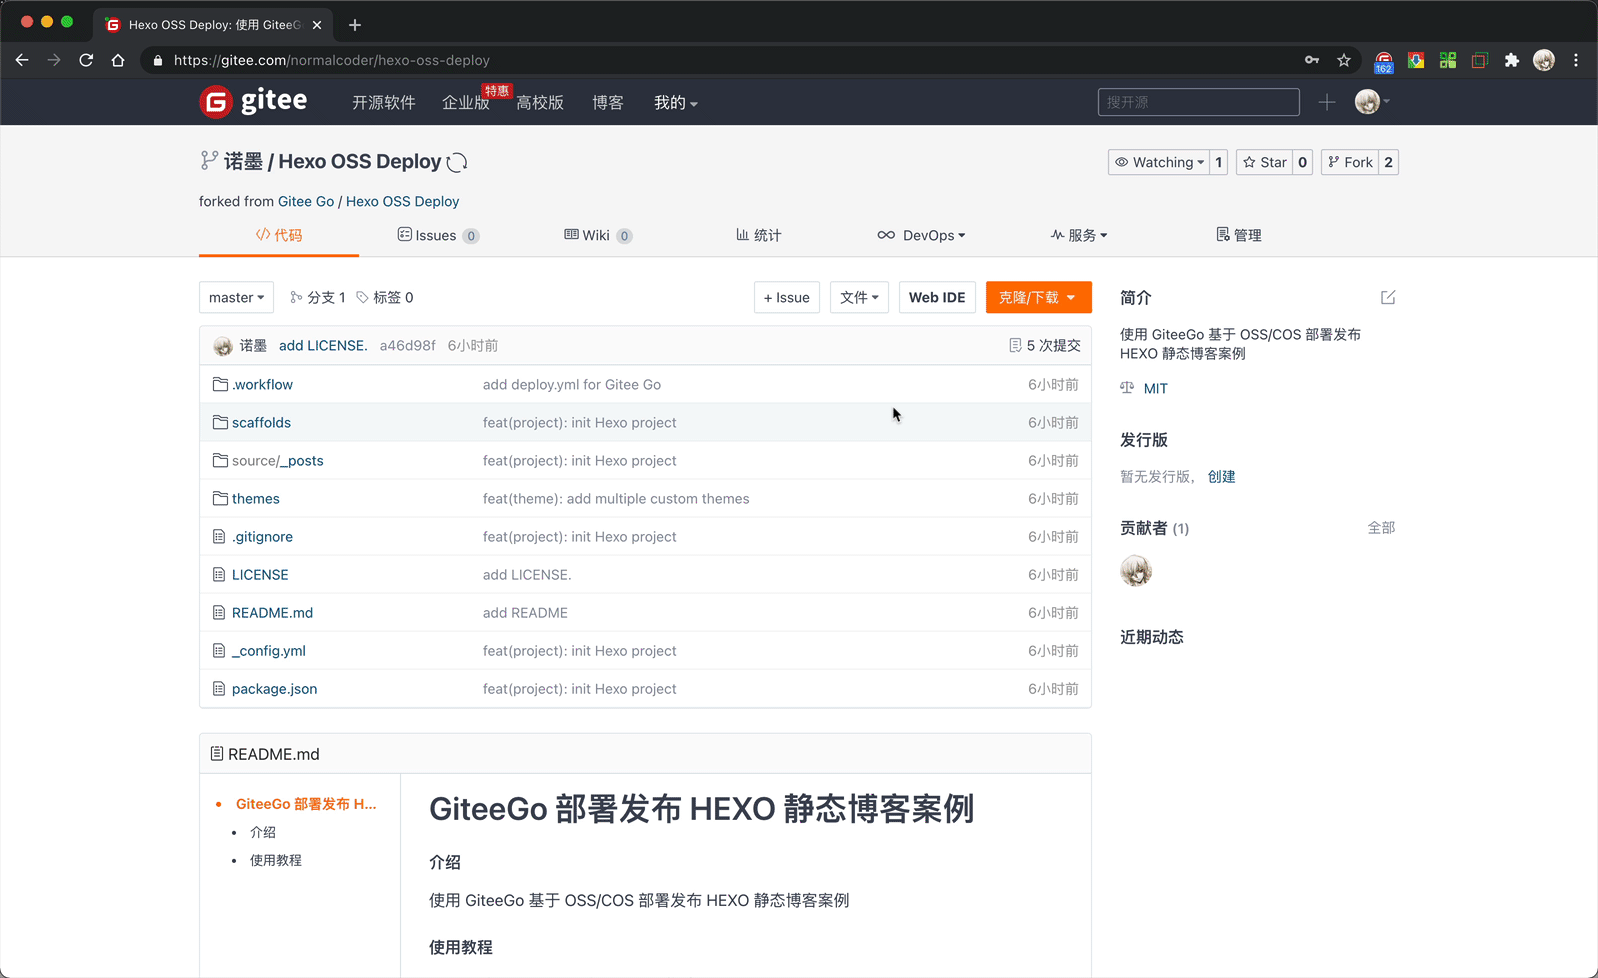The image size is (1598, 978).
Task: Open the scaffolds folder
Action: point(261,422)
